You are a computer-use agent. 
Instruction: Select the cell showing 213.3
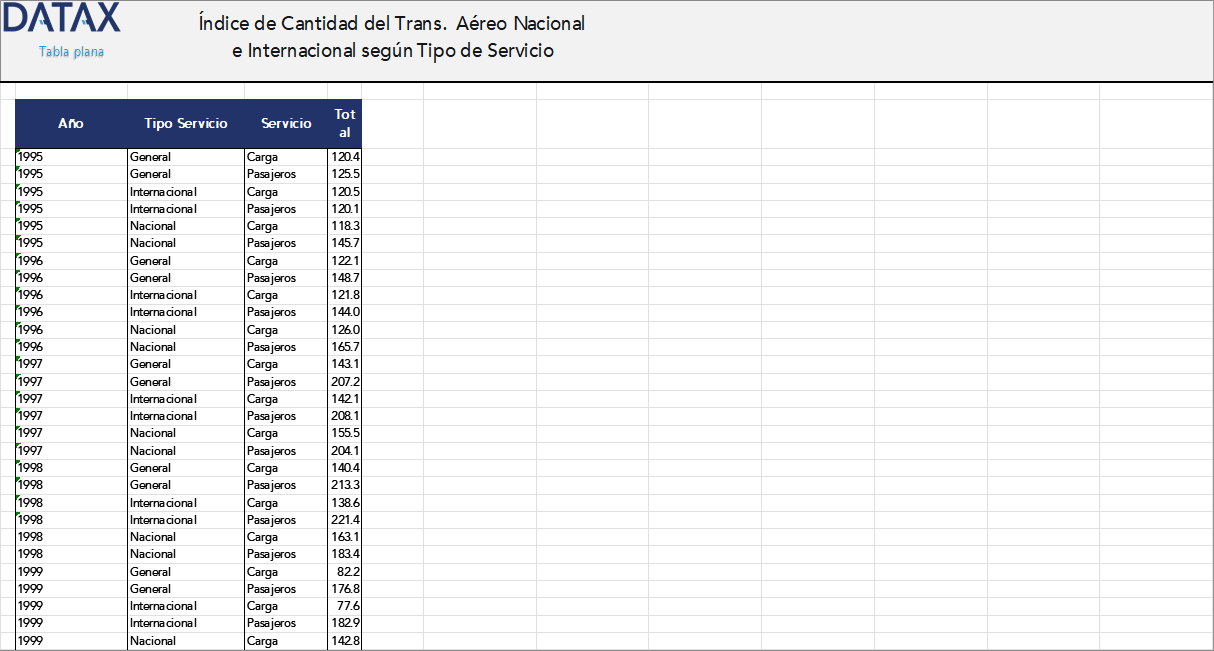tap(345, 485)
